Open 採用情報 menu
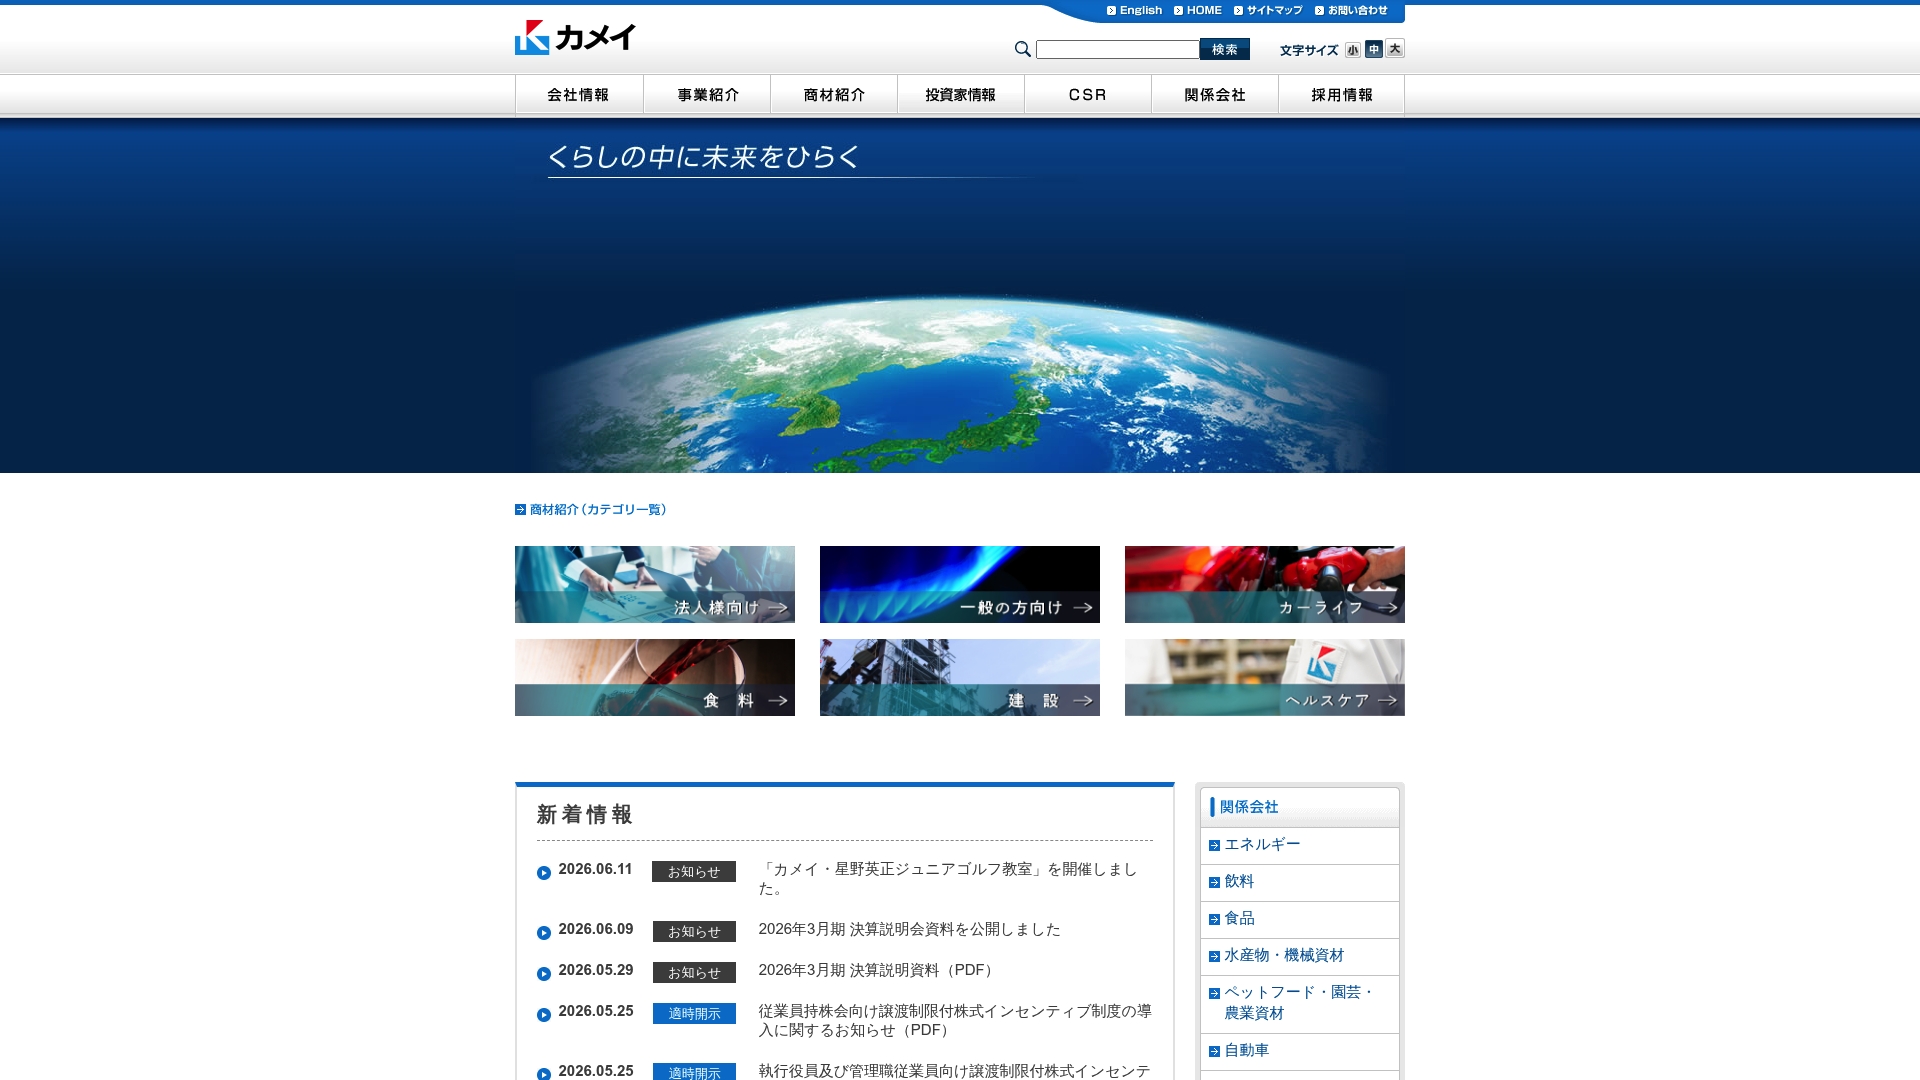This screenshot has height=1080, width=1920. coord(1342,95)
